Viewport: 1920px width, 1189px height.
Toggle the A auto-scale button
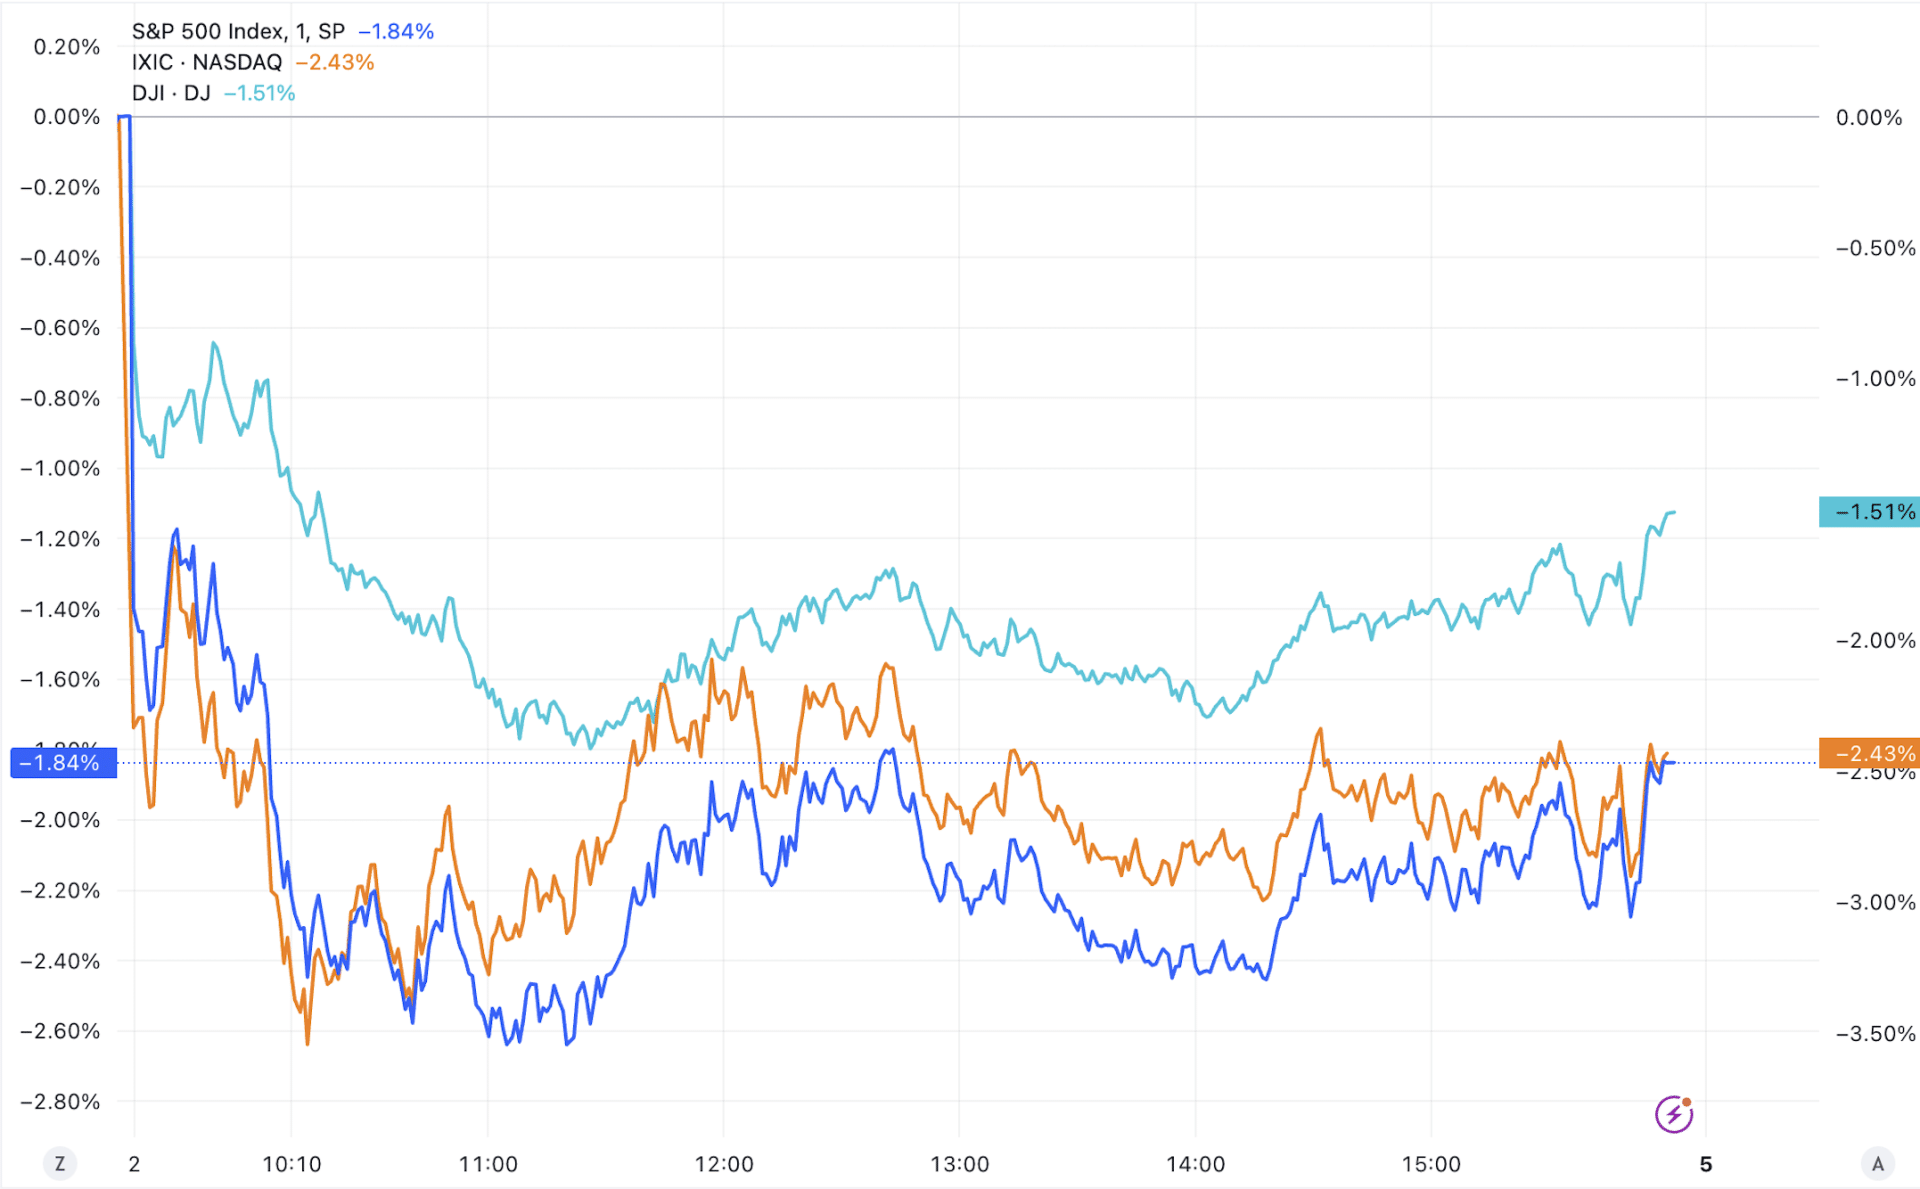[1877, 1163]
